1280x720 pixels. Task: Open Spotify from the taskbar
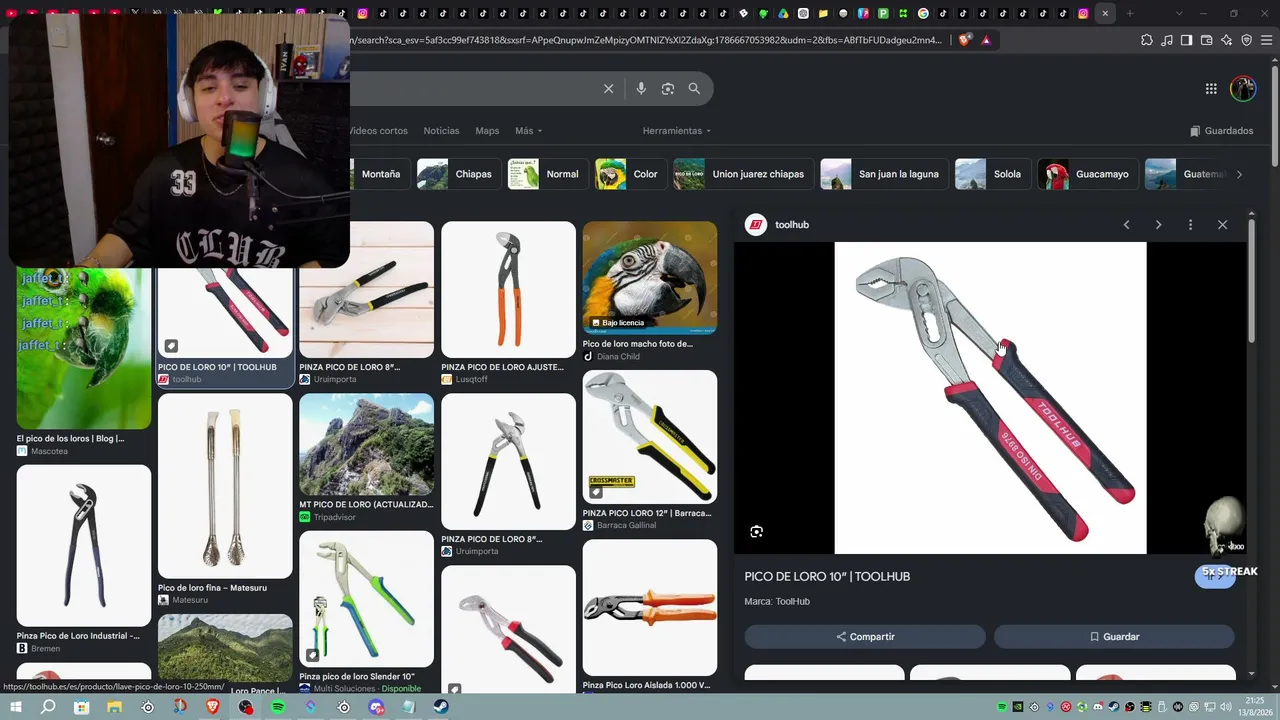coord(278,707)
